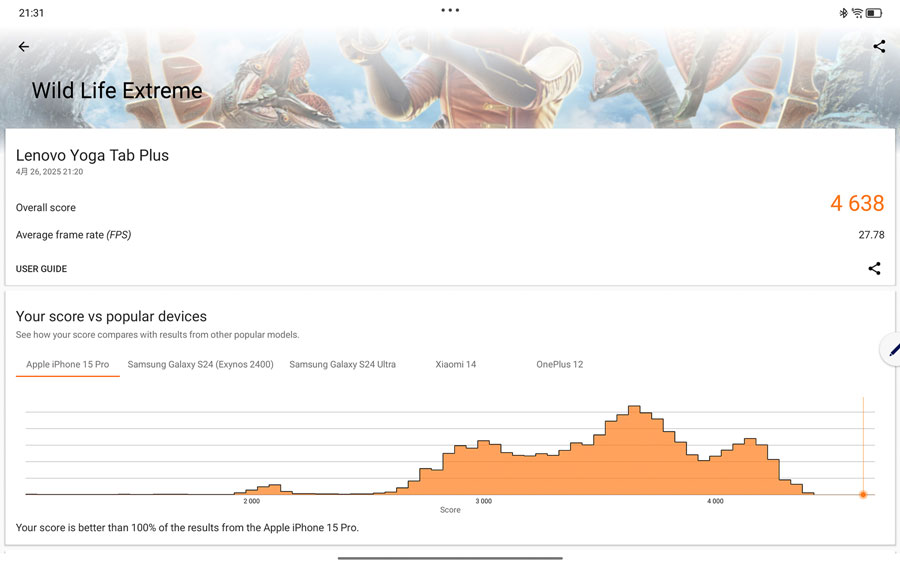Tap the average frame rate value 27.78
This screenshot has height=563, width=900.
point(871,235)
